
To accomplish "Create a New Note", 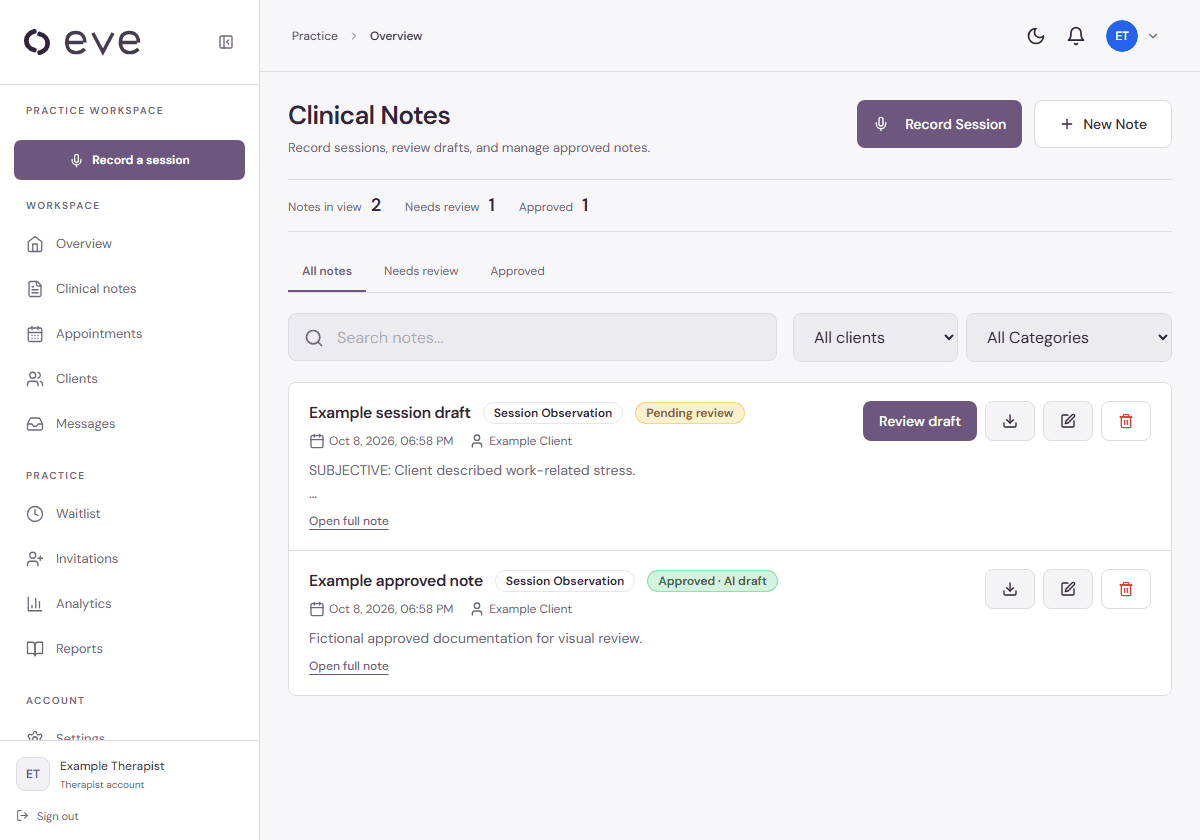I will (1103, 124).
